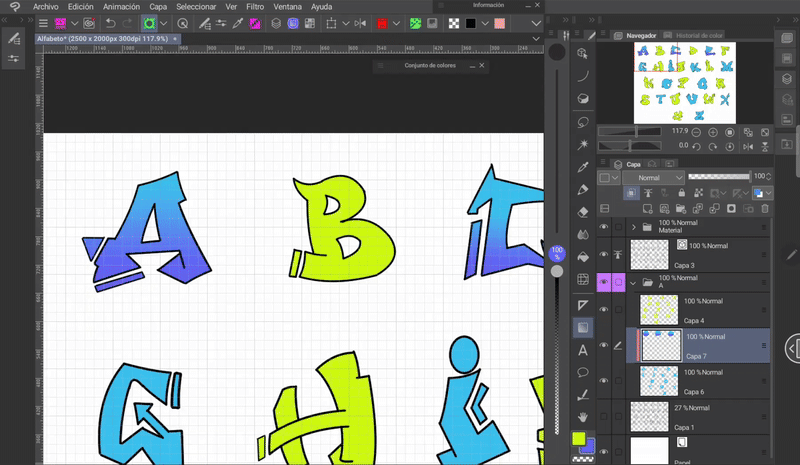Image resolution: width=800 pixels, height=465 pixels.
Task: Select the Speech balloon tool
Action: click(x=583, y=372)
